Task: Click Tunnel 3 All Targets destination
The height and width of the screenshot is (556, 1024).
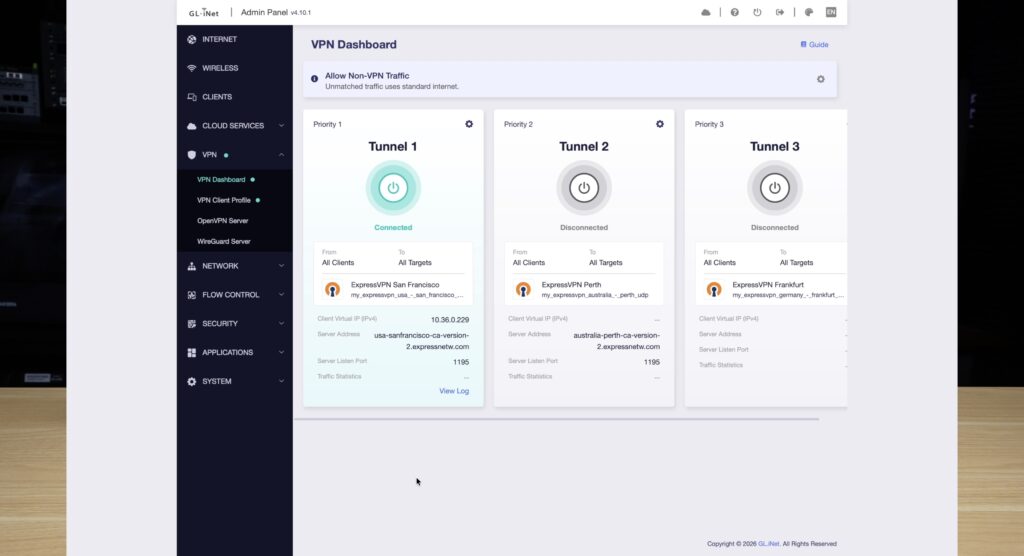Action: point(796,263)
